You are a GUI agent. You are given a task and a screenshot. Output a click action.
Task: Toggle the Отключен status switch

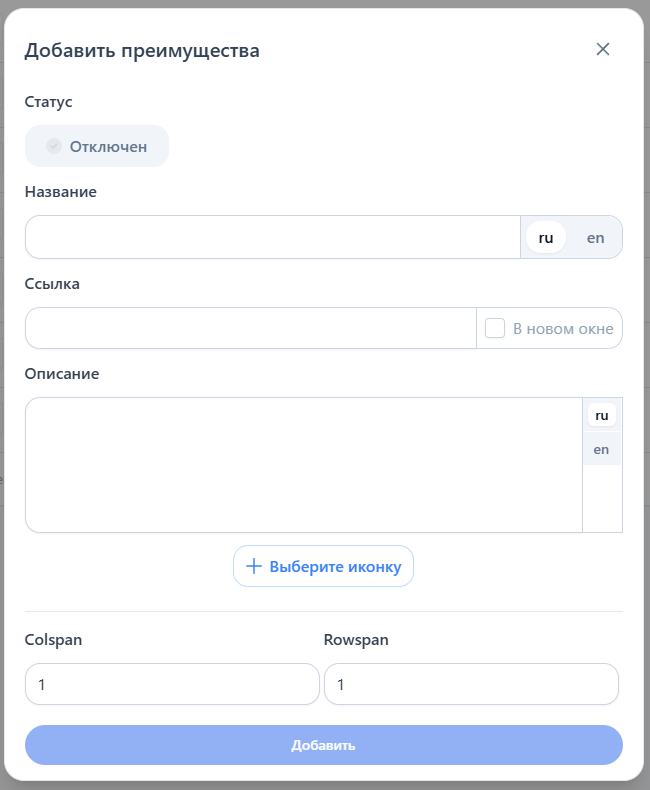97,146
